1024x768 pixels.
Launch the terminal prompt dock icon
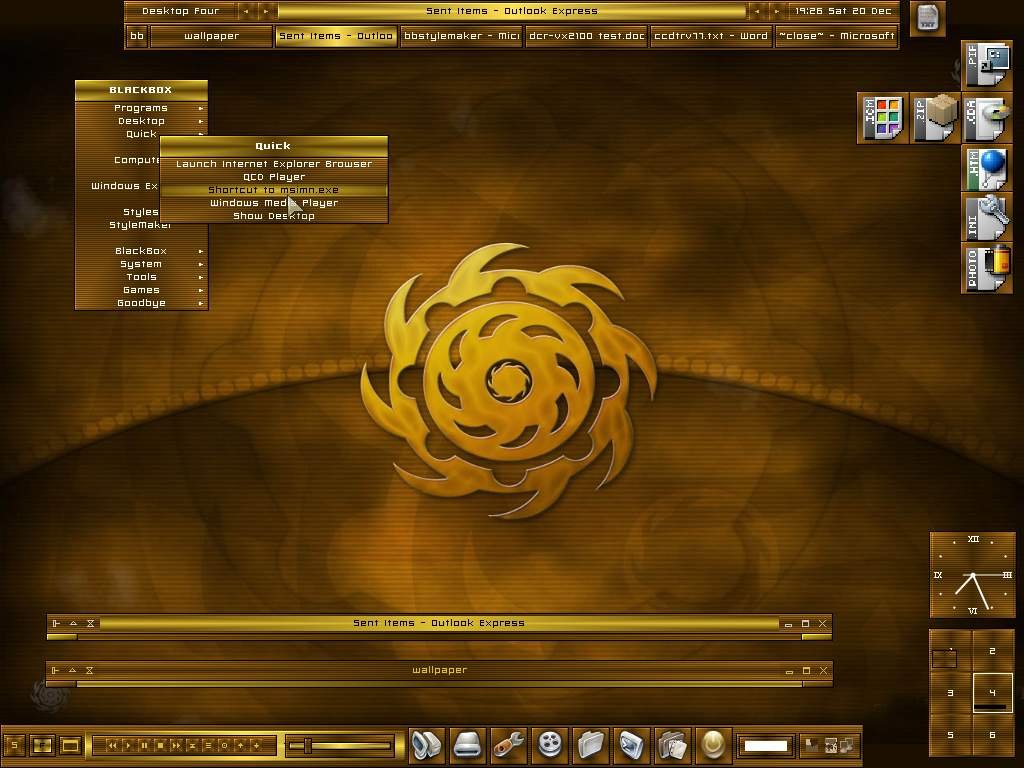click(632, 744)
